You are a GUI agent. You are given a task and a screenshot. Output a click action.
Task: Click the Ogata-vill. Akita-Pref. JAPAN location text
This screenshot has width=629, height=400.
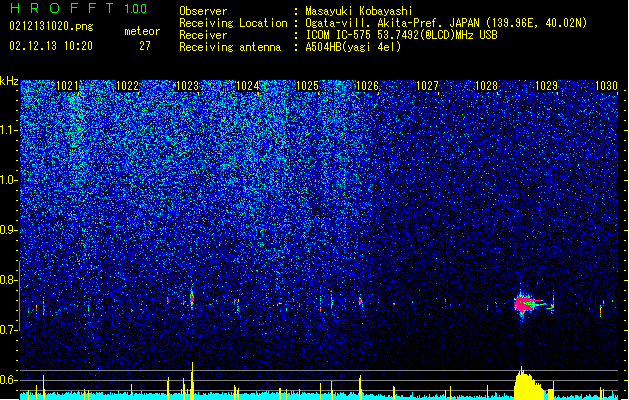click(x=446, y=23)
